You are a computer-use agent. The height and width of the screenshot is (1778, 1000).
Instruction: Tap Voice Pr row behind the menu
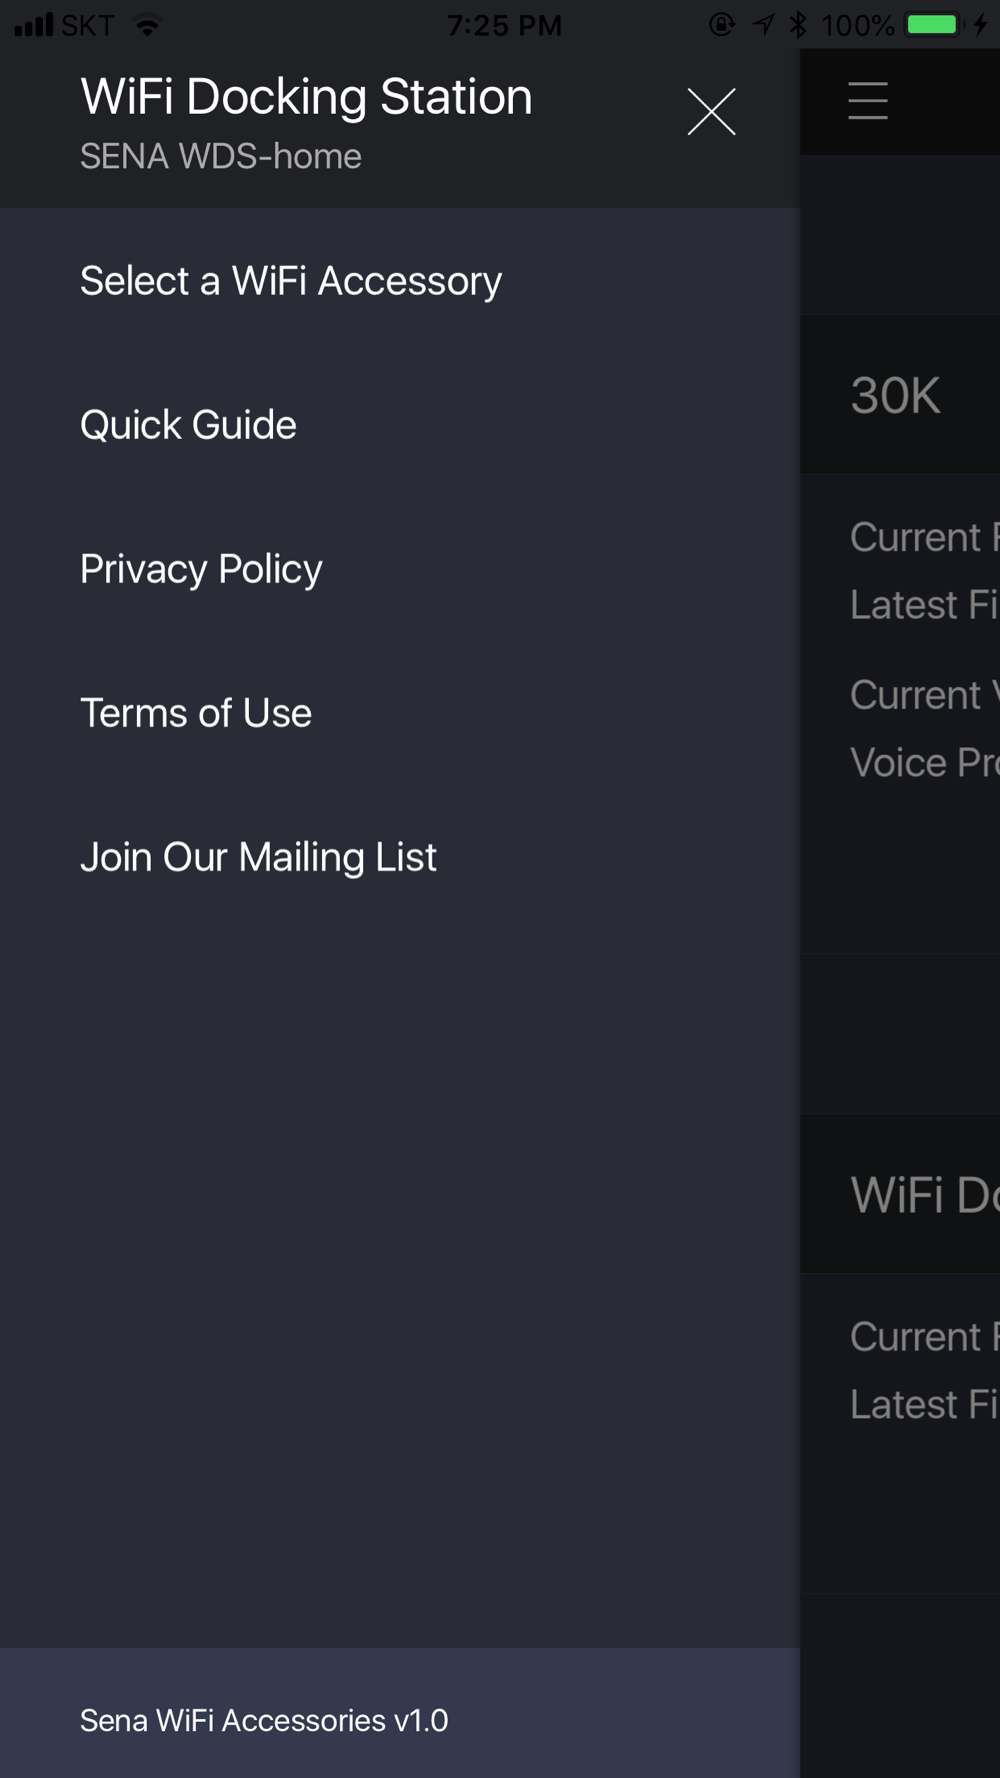coord(924,763)
